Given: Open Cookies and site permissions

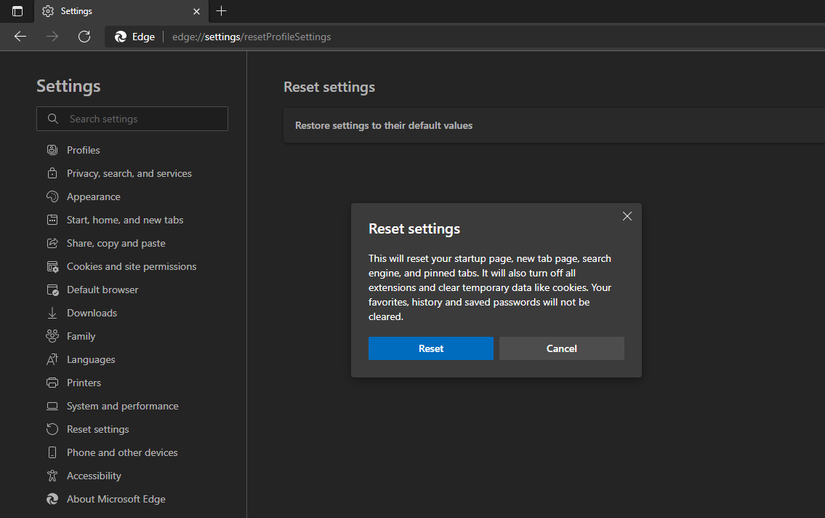Looking at the screenshot, I should (x=131, y=267).
